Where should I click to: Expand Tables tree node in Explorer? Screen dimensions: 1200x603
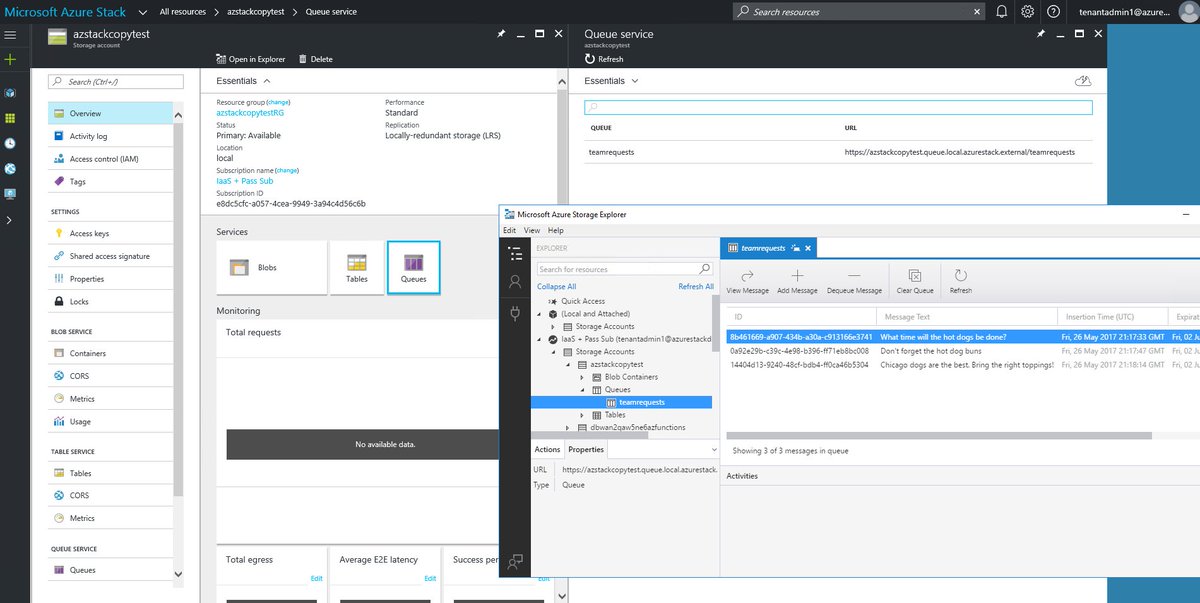[x=583, y=414]
